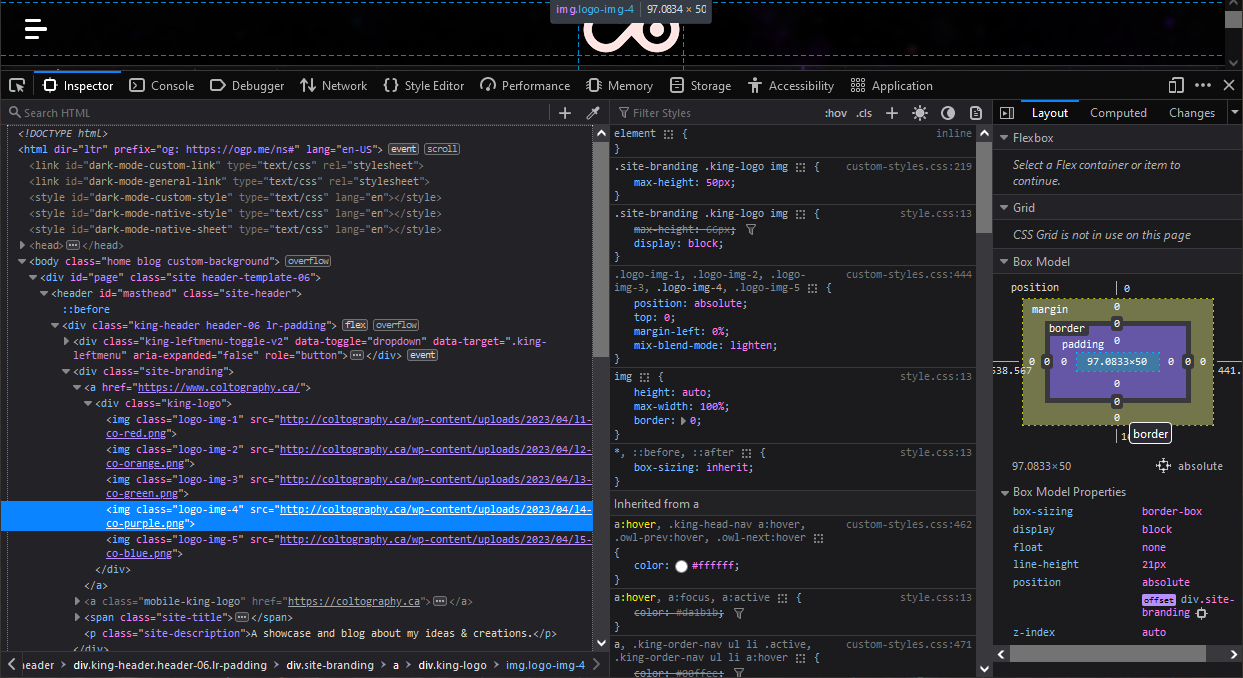The width and height of the screenshot is (1243, 678).
Task: Expand the king-leftmenu-toggle-v2 div node
Action: click(66, 341)
